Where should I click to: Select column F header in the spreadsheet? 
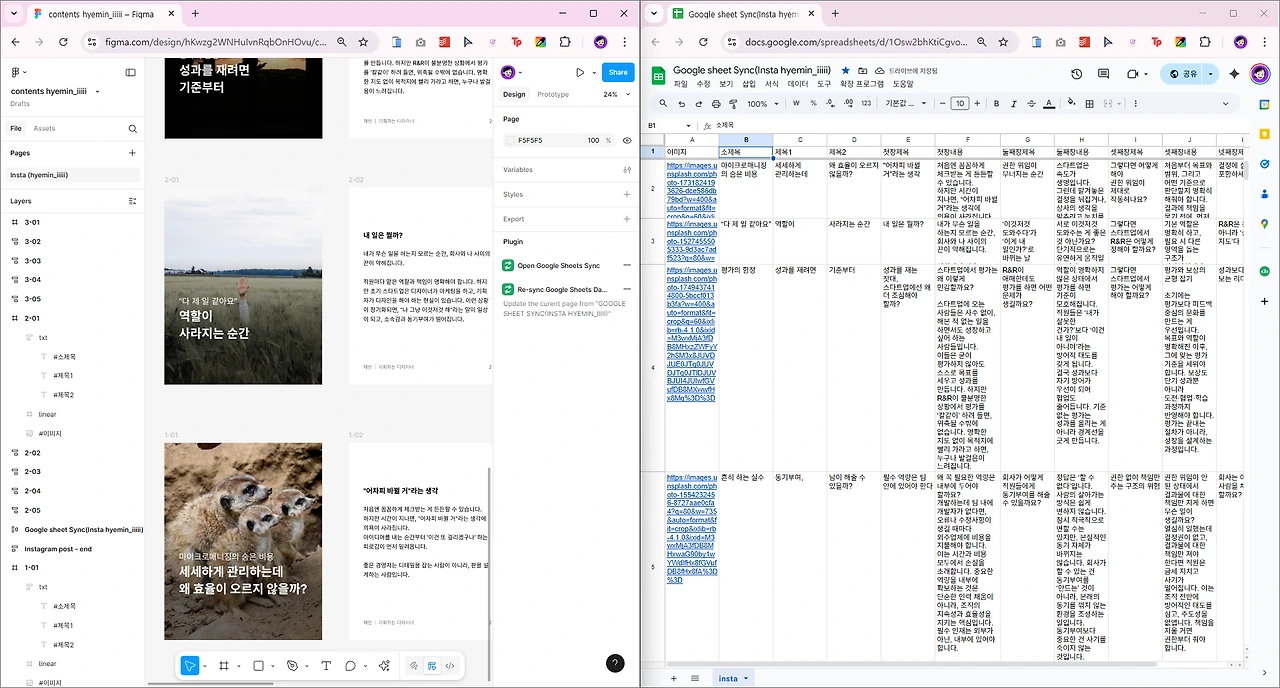[967, 139]
